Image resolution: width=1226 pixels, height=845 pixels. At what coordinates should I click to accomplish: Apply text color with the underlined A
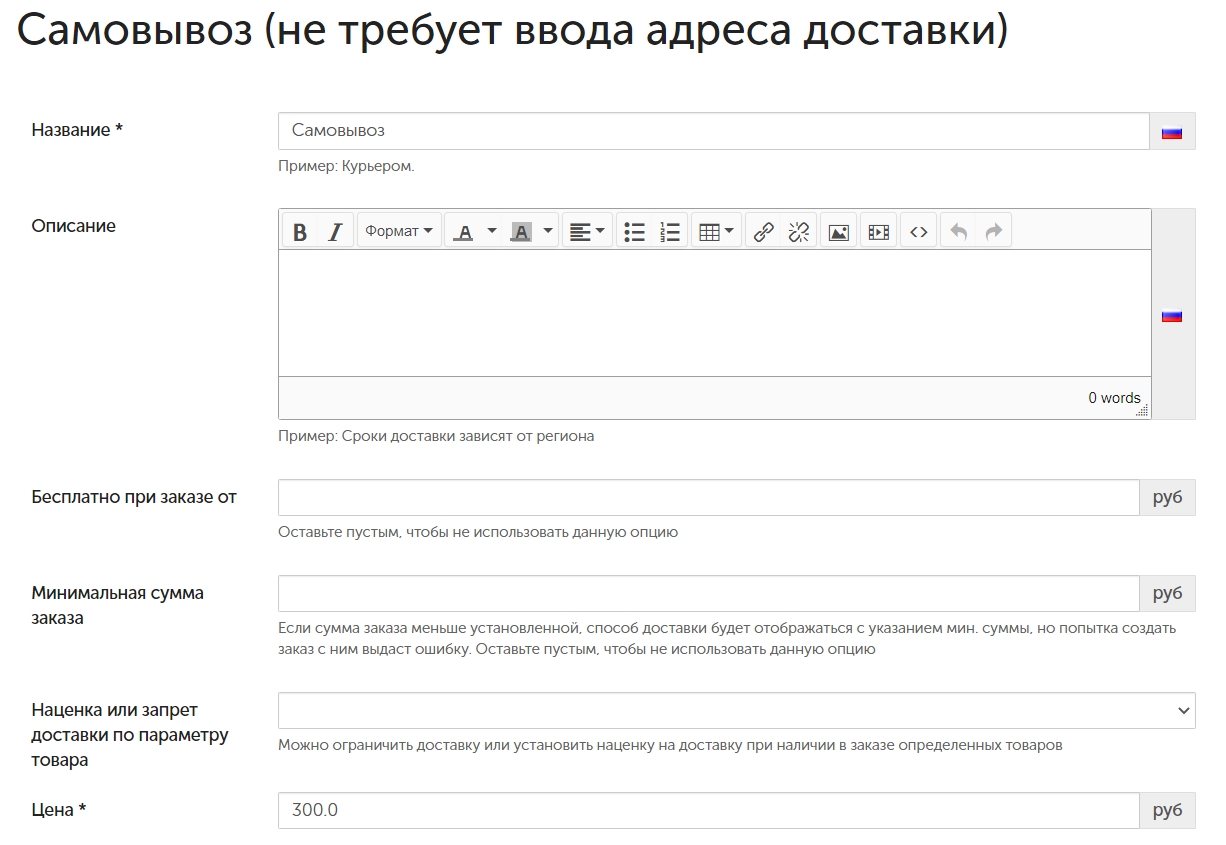pos(463,231)
